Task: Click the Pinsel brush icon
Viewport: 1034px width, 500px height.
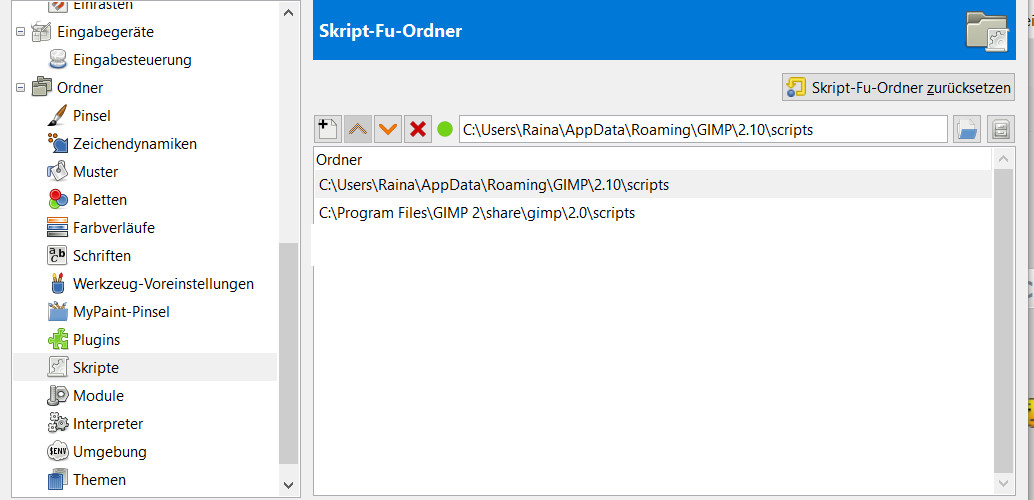Action: pyautogui.click(x=58, y=115)
